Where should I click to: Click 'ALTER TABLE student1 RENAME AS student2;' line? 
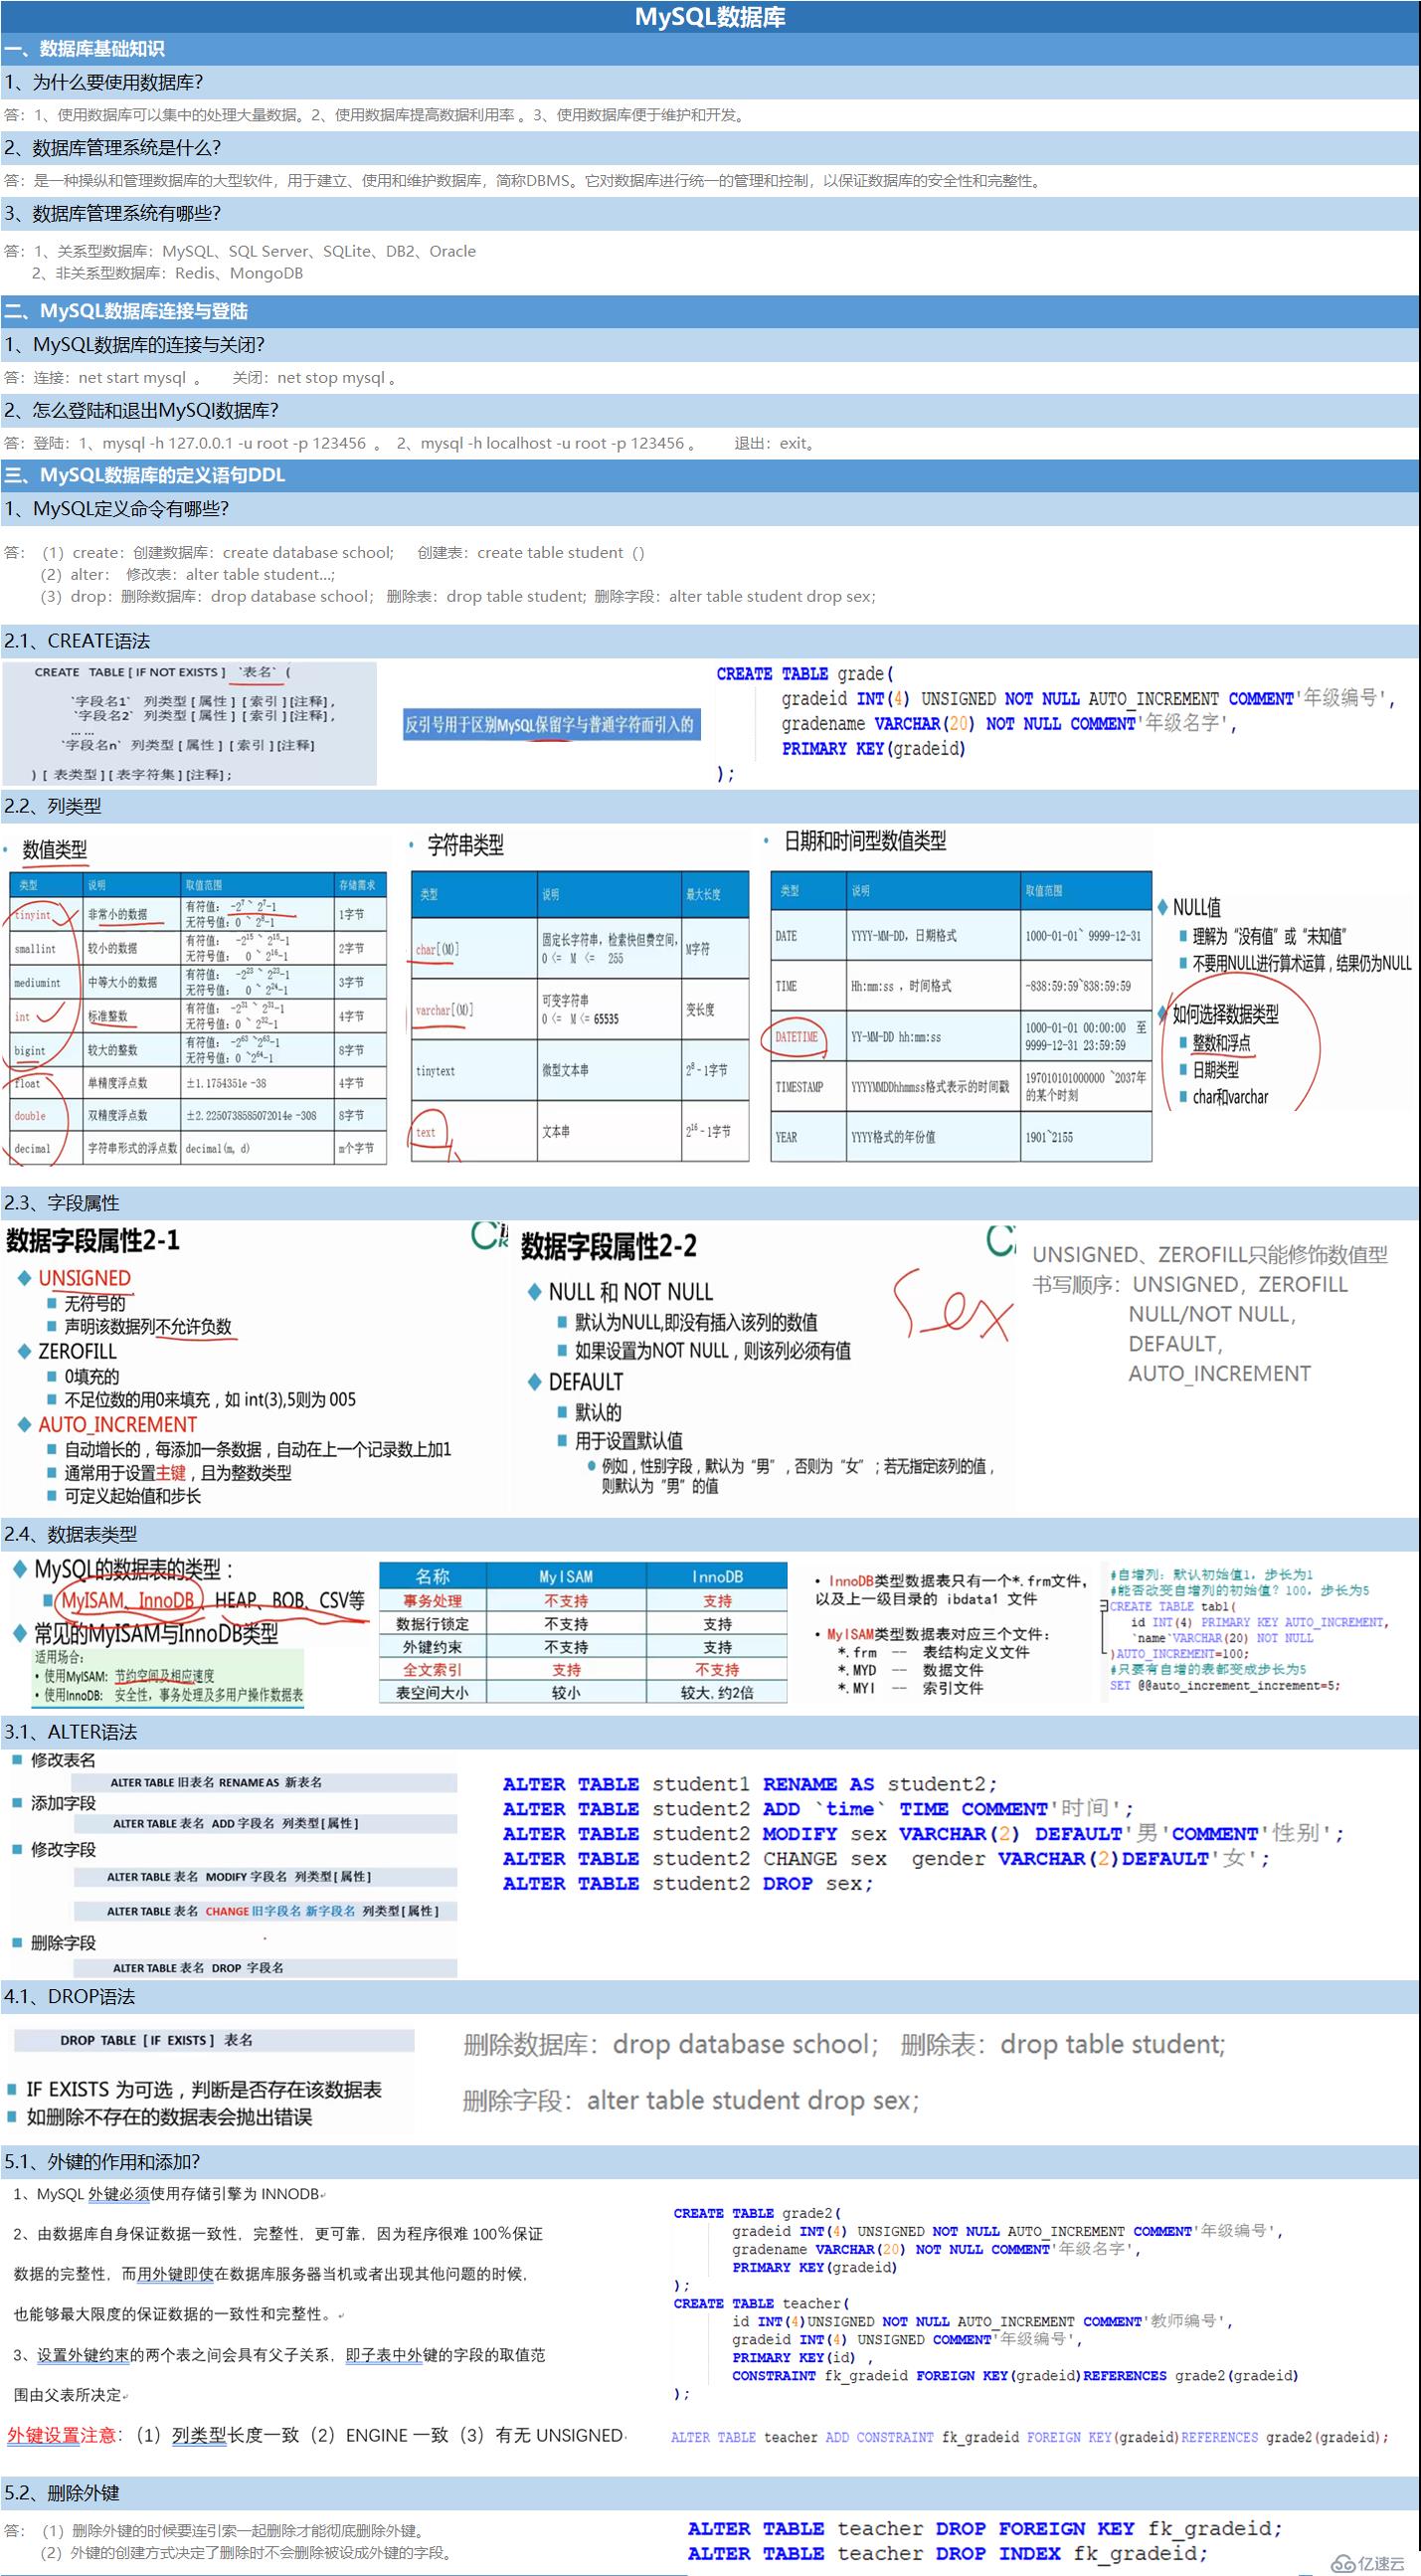pyautogui.click(x=749, y=1784)
